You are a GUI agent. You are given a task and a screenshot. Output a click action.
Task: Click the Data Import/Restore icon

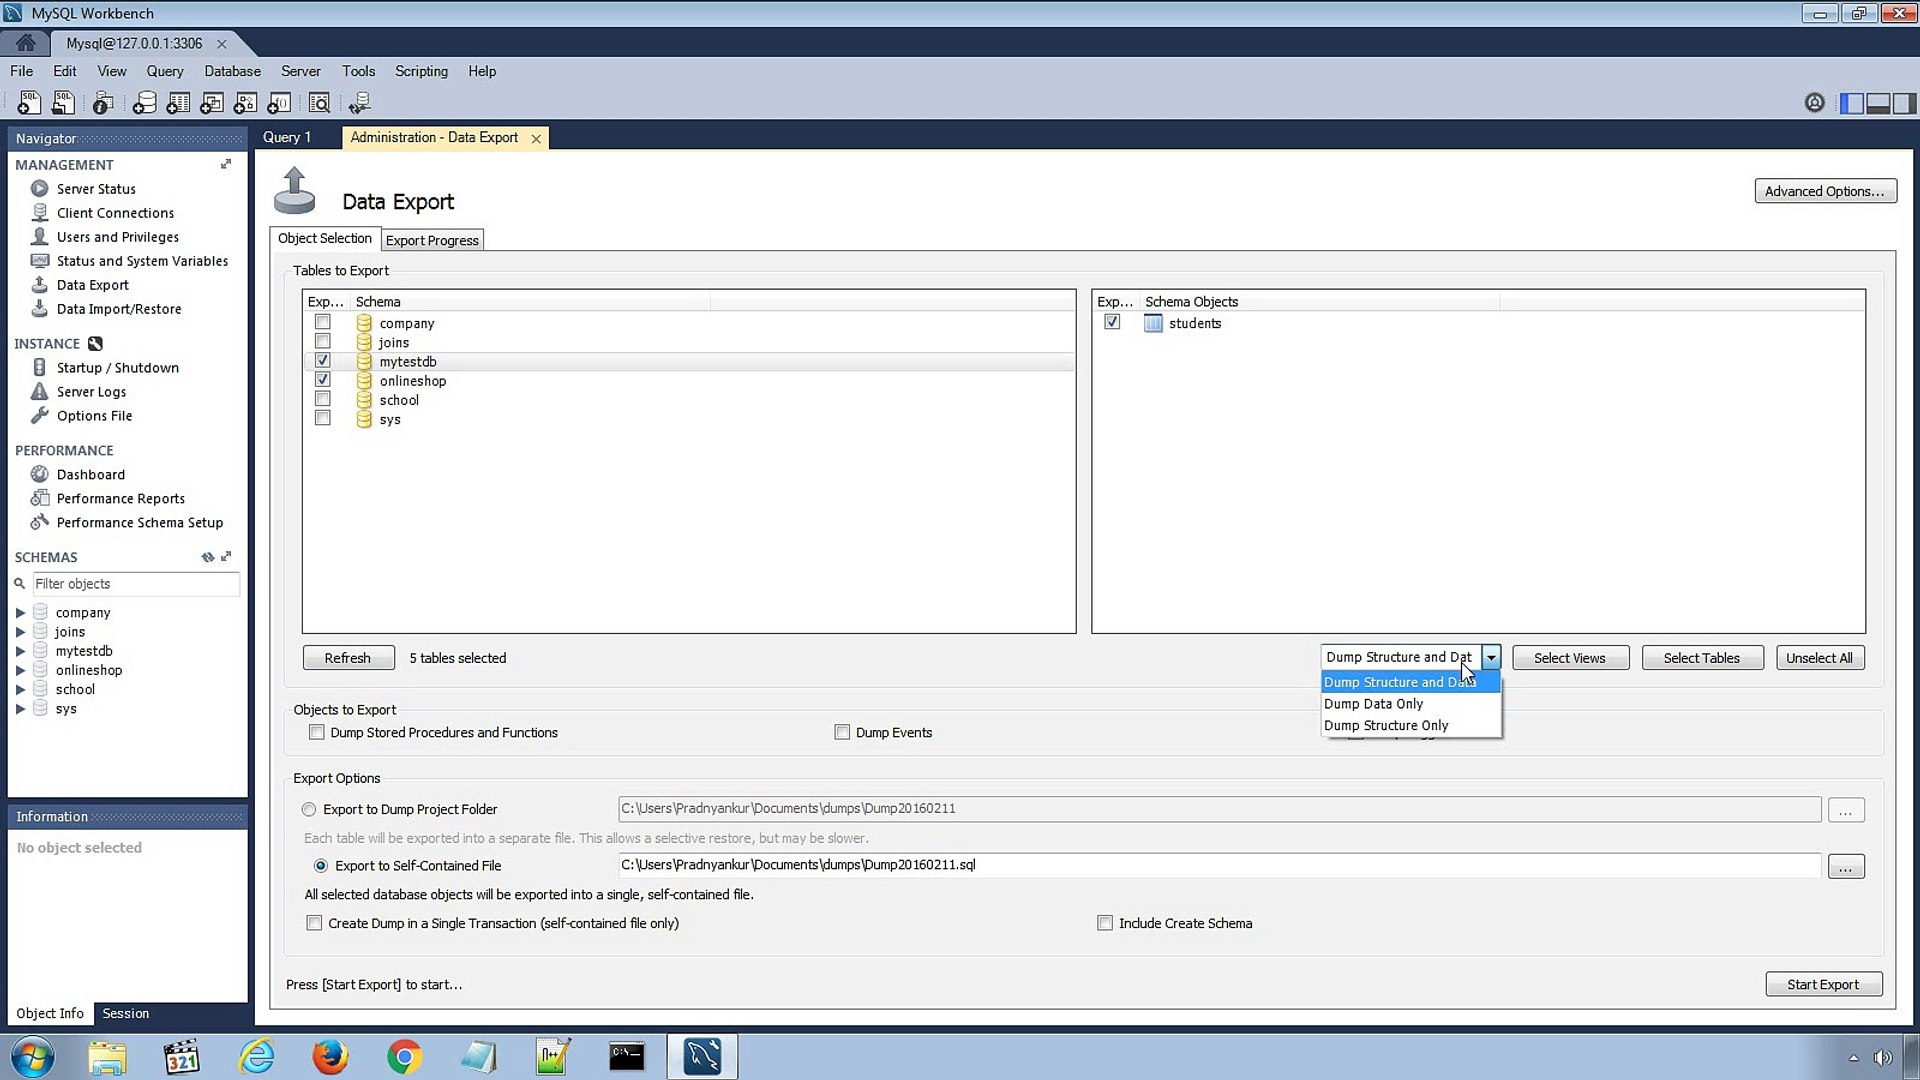click(38, 307)
